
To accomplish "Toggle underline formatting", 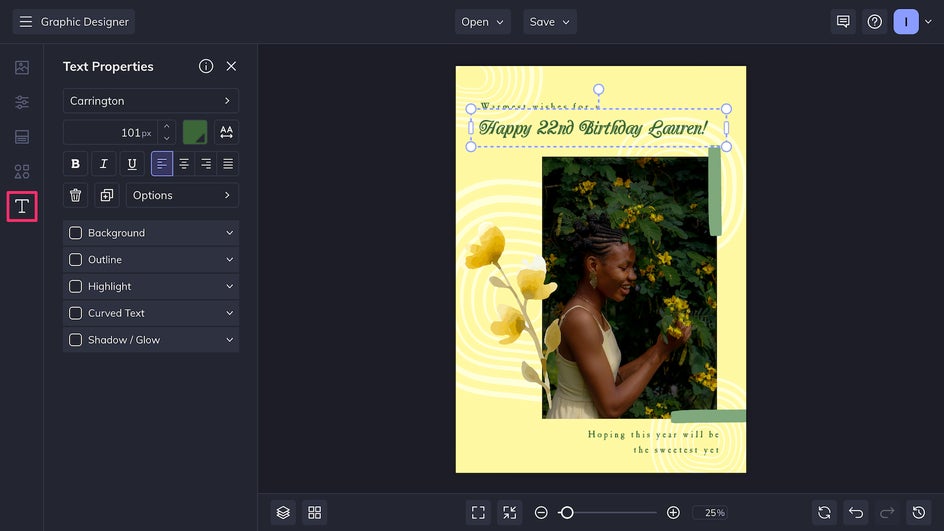I will pos(132,164).
